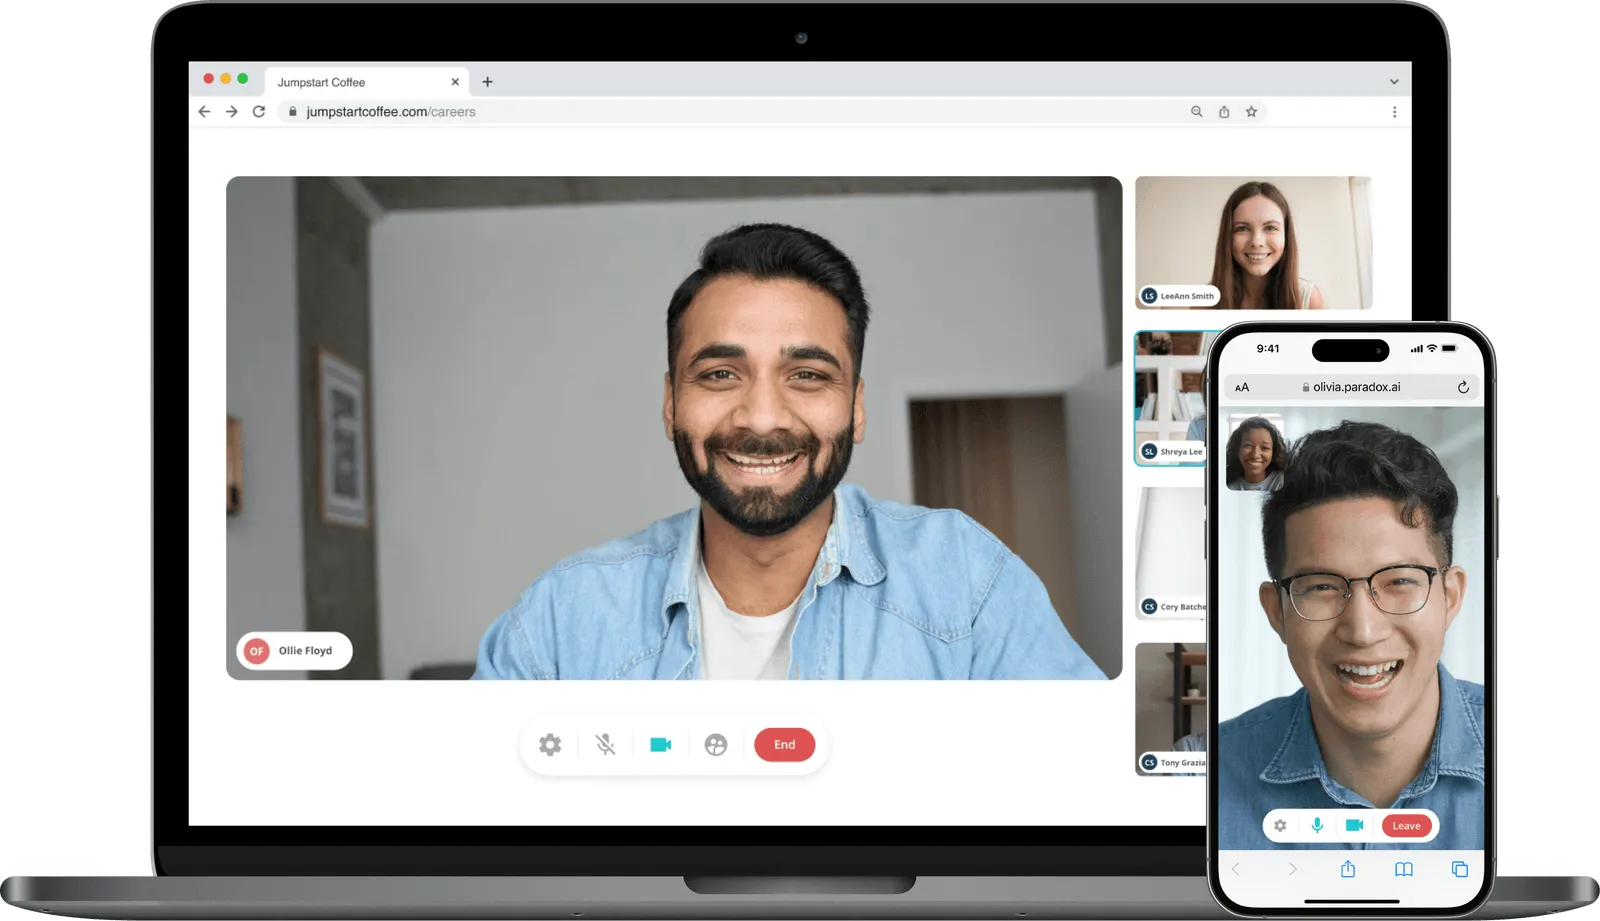Tap the phone Wi-Fi status icon
The width and height of the screenshot is (1600, 921).
(x=1432, y=348)
